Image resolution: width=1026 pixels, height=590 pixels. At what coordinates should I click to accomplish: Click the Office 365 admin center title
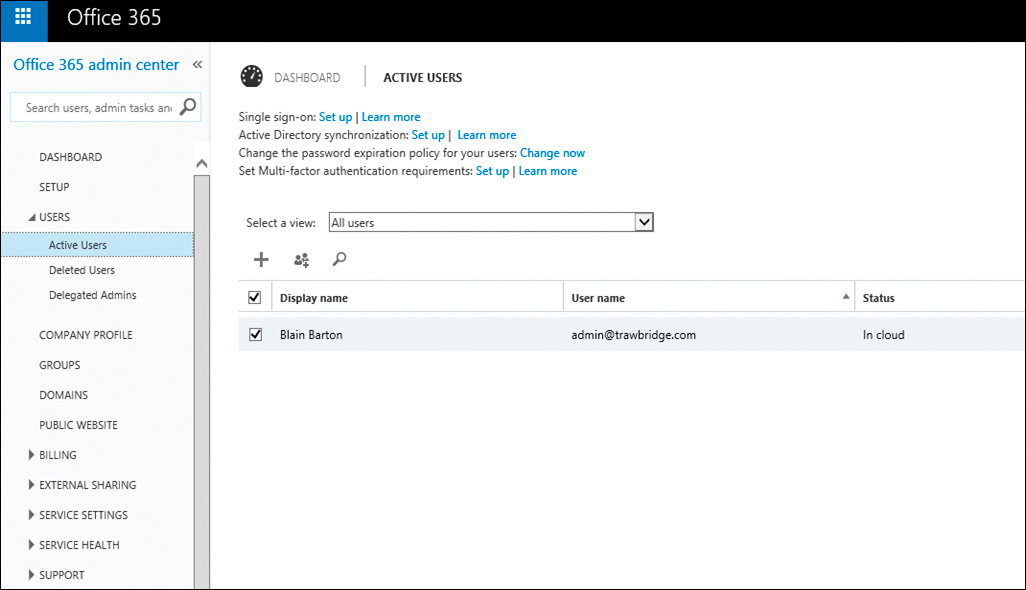pyautogui.click(x=96, y=64)
